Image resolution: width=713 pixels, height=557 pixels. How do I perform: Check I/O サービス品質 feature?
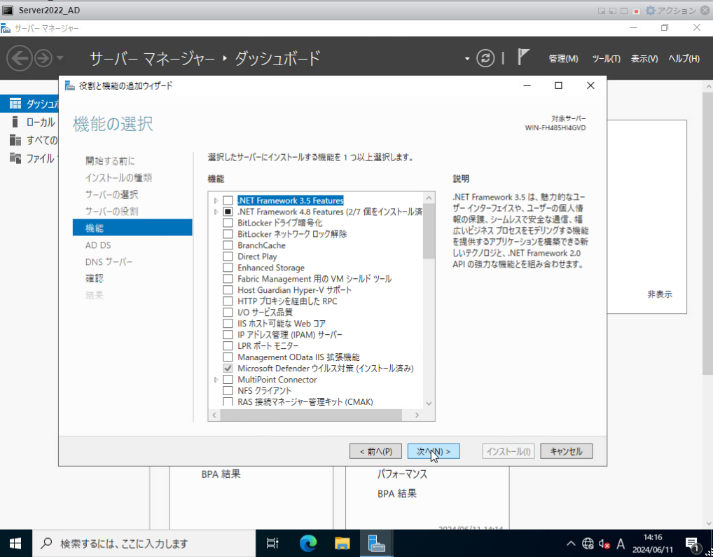(x=228, y=312)
